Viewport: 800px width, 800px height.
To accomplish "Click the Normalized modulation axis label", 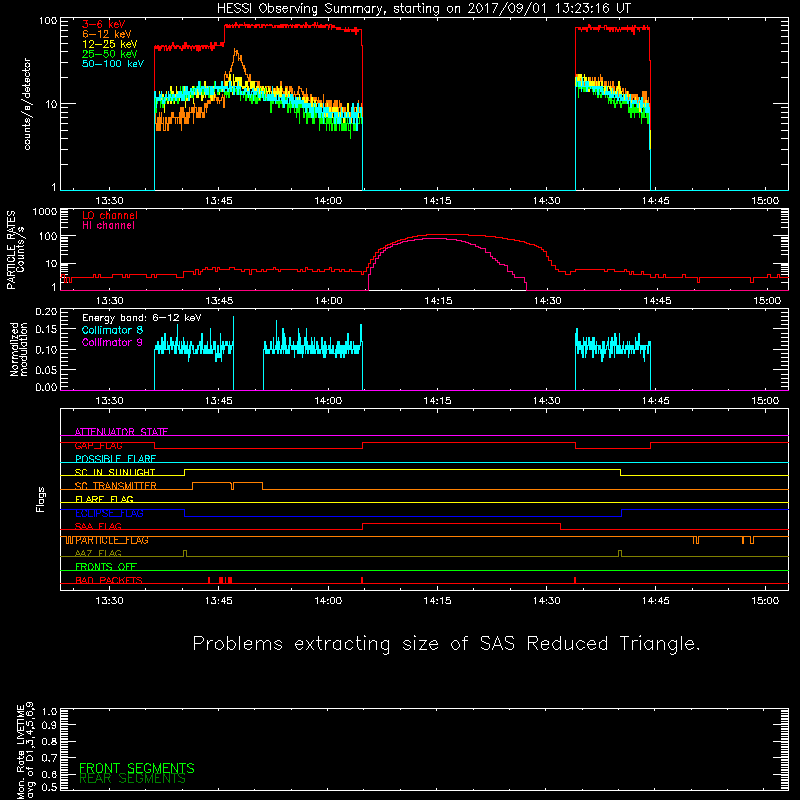I will tap(19, 349).
